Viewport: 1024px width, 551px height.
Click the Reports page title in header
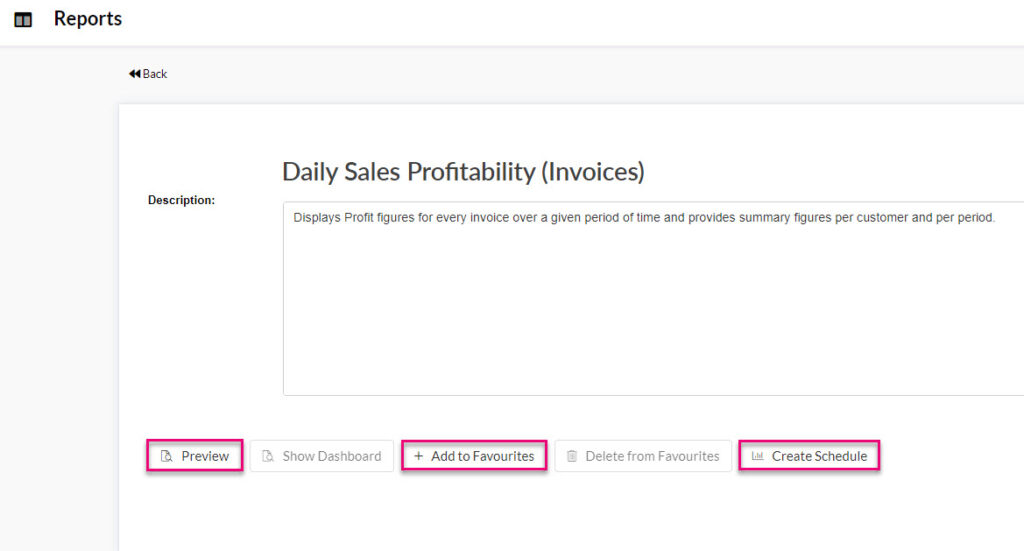pos(88,18)
